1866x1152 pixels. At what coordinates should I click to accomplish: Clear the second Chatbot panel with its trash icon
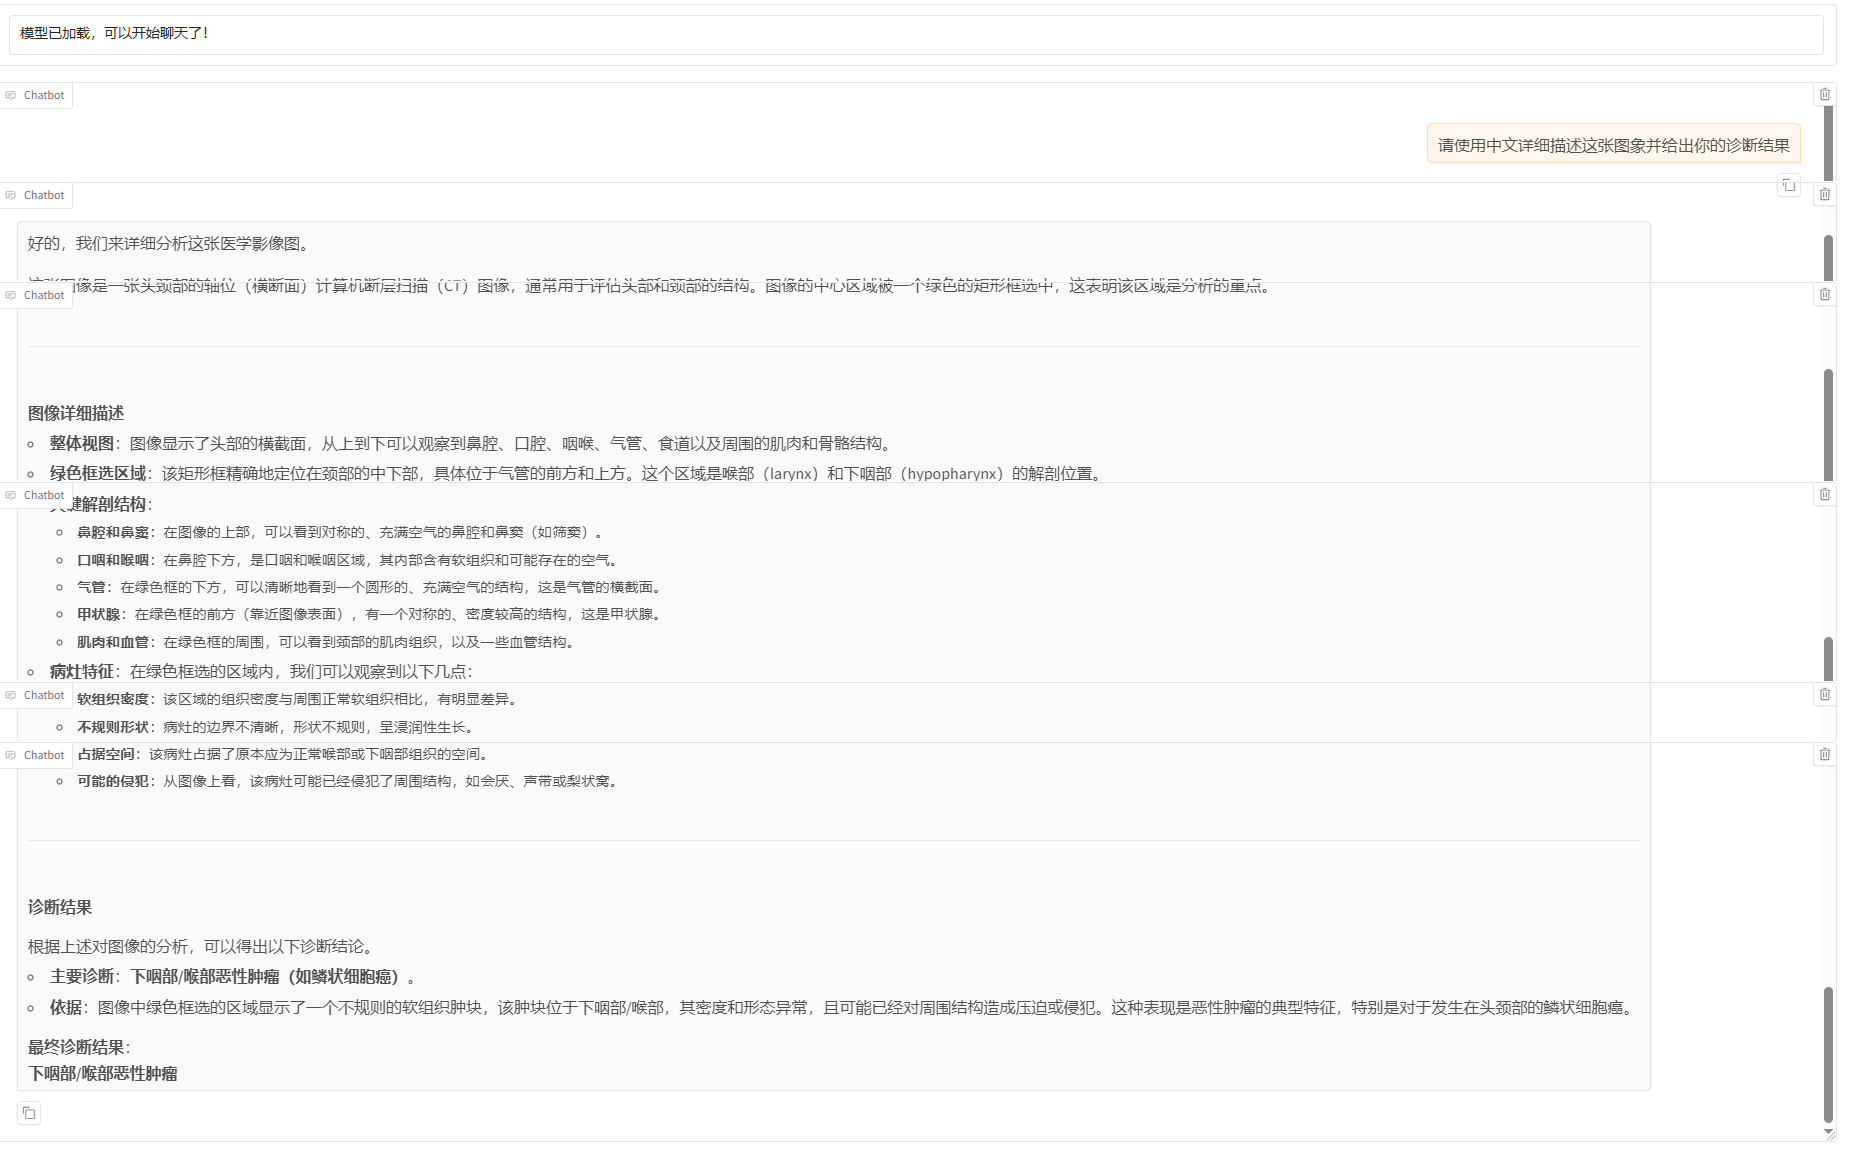tap(1824, 194)
